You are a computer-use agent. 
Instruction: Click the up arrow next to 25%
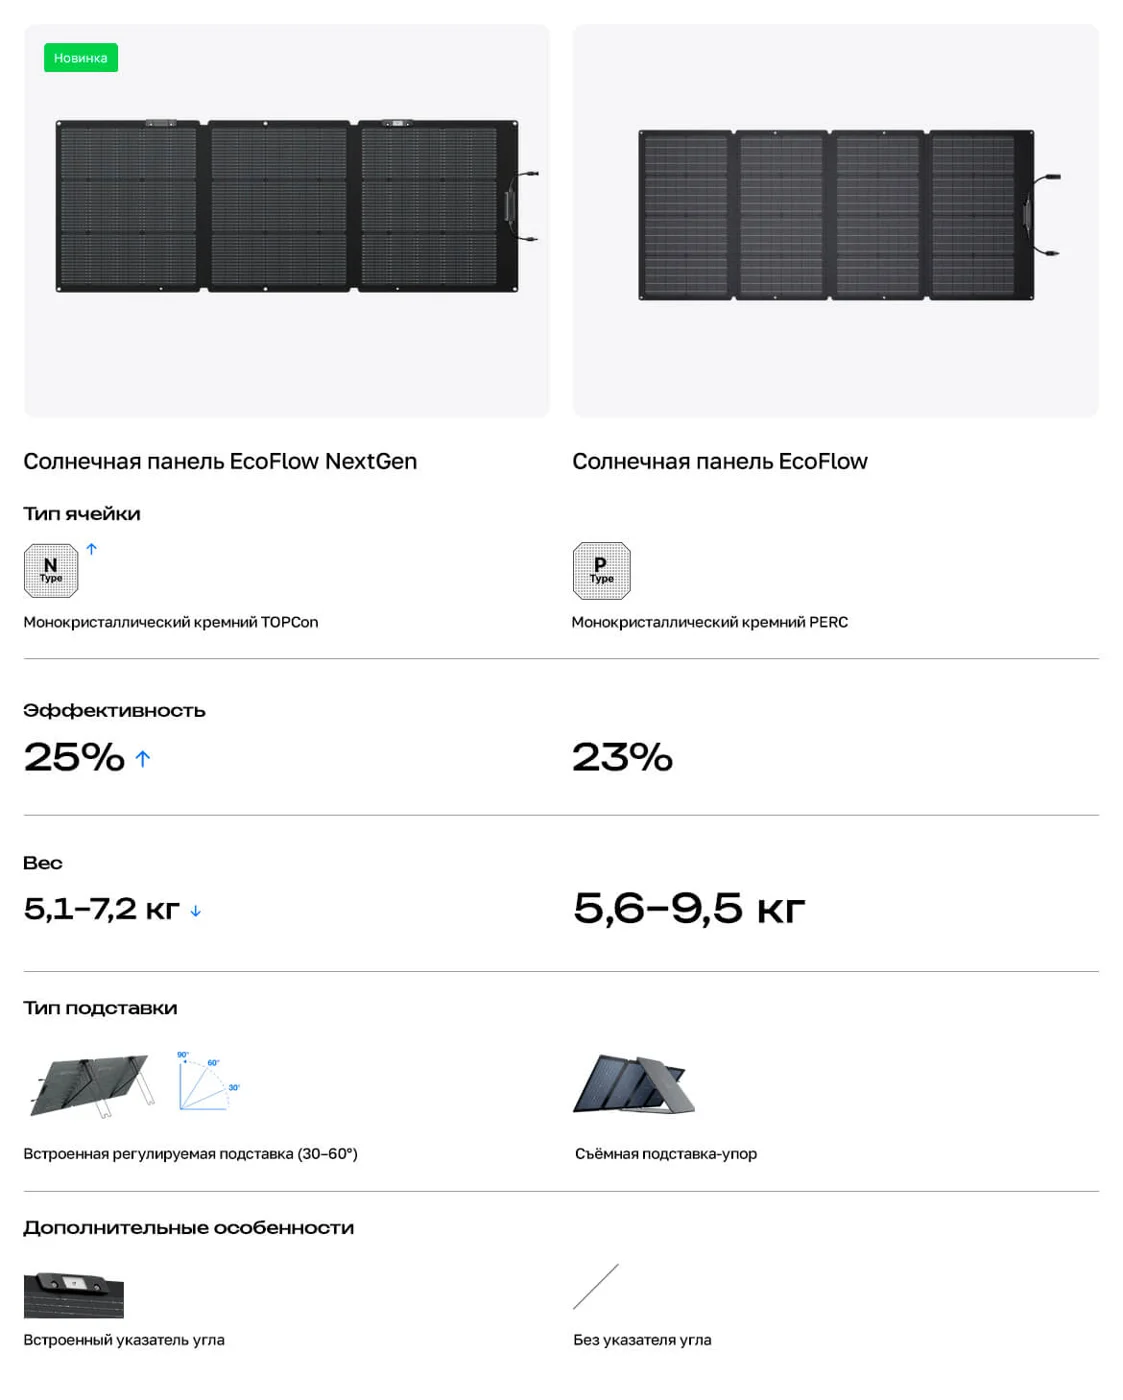tap(143, 759)
